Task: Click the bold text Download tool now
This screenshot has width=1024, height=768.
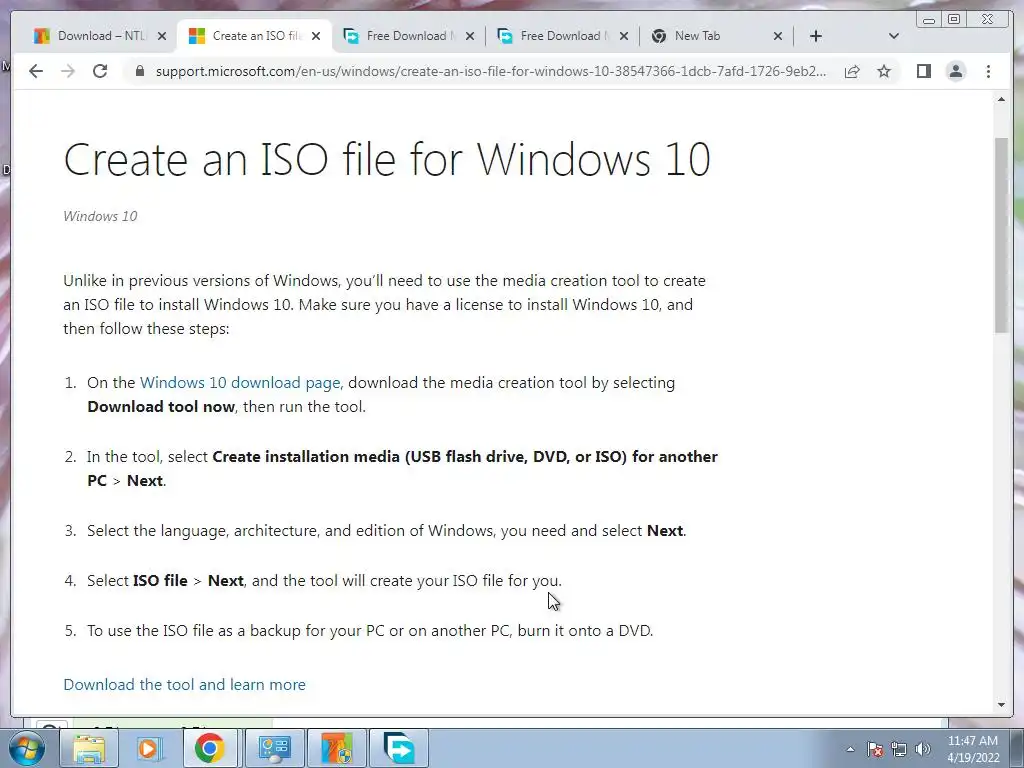Action: click(161, 407)
